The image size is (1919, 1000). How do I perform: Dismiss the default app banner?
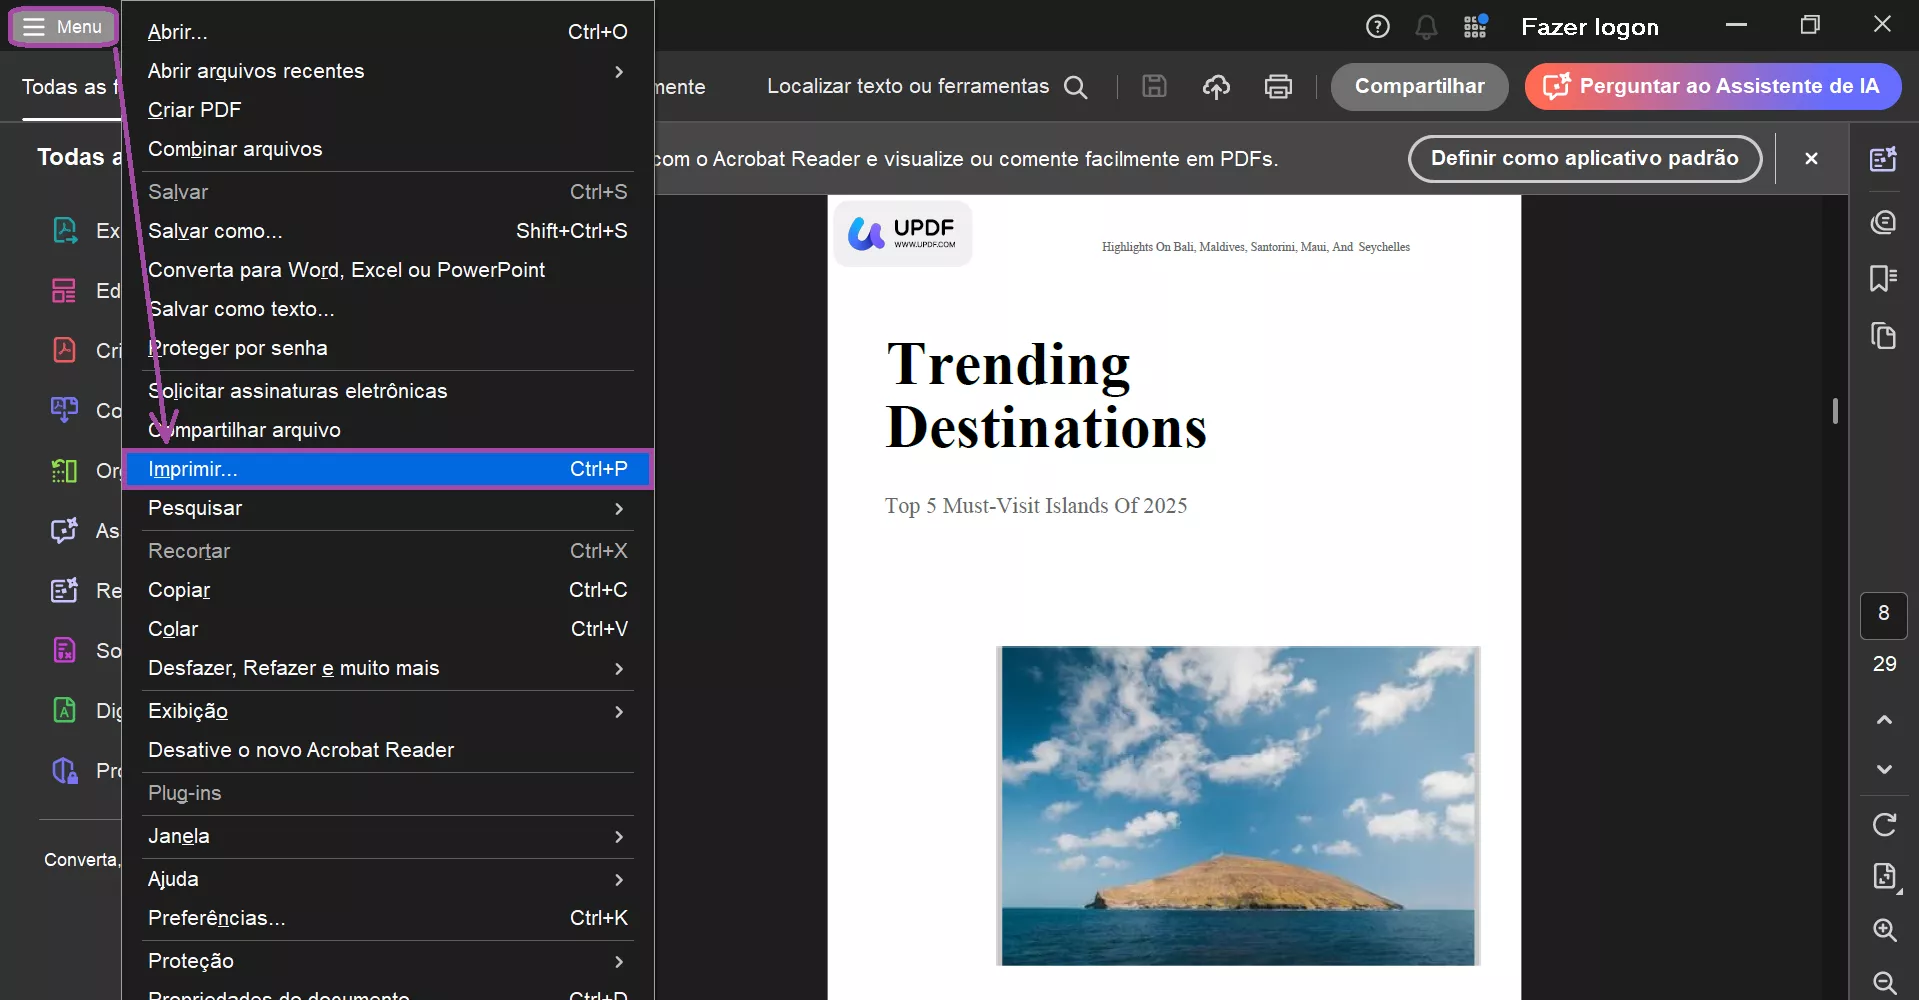click(1811, 159)
